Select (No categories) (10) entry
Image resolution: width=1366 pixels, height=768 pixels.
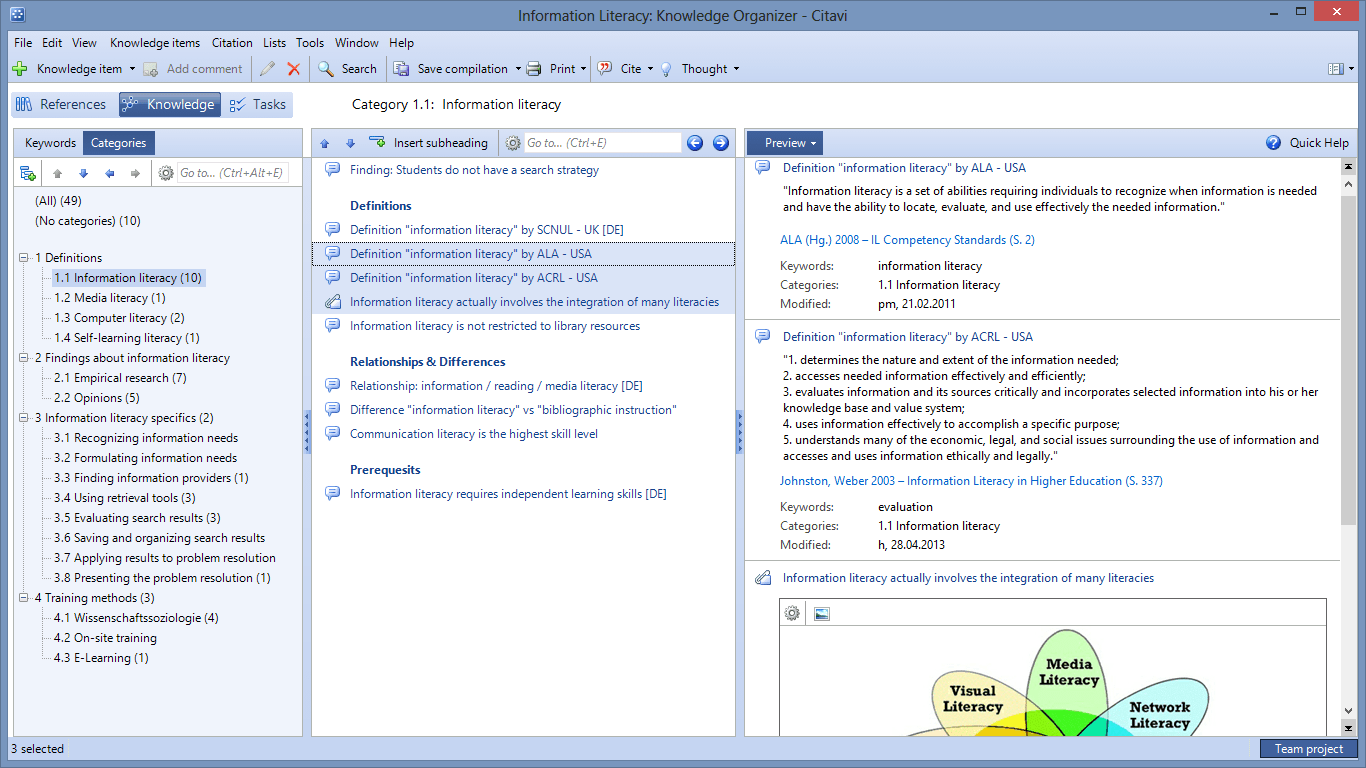tap(88, 221)
